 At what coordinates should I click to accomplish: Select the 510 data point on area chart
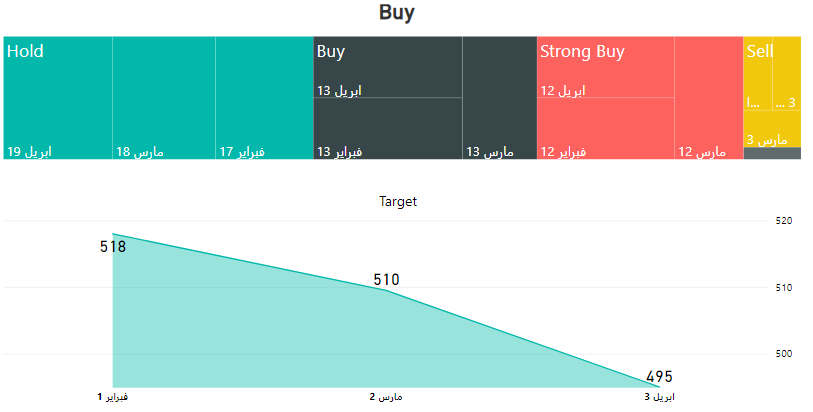click(x=386, y=290)
